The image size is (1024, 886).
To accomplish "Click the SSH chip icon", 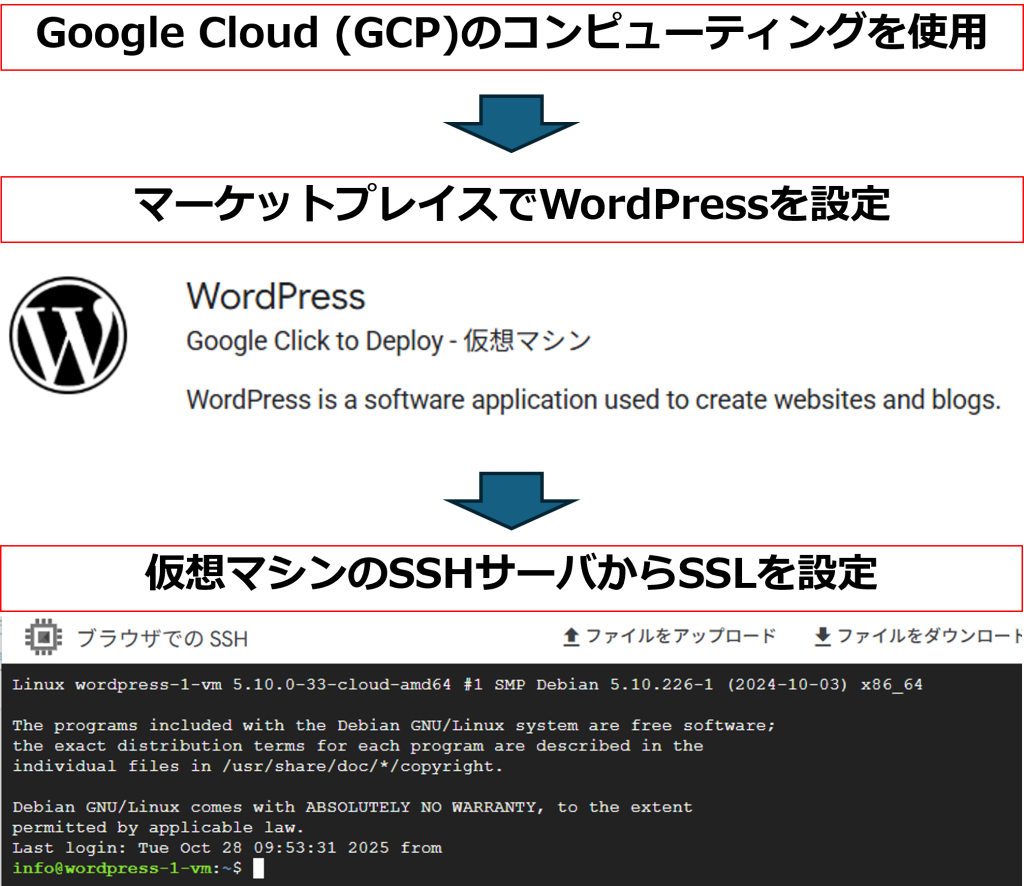I will click(43, 637).
